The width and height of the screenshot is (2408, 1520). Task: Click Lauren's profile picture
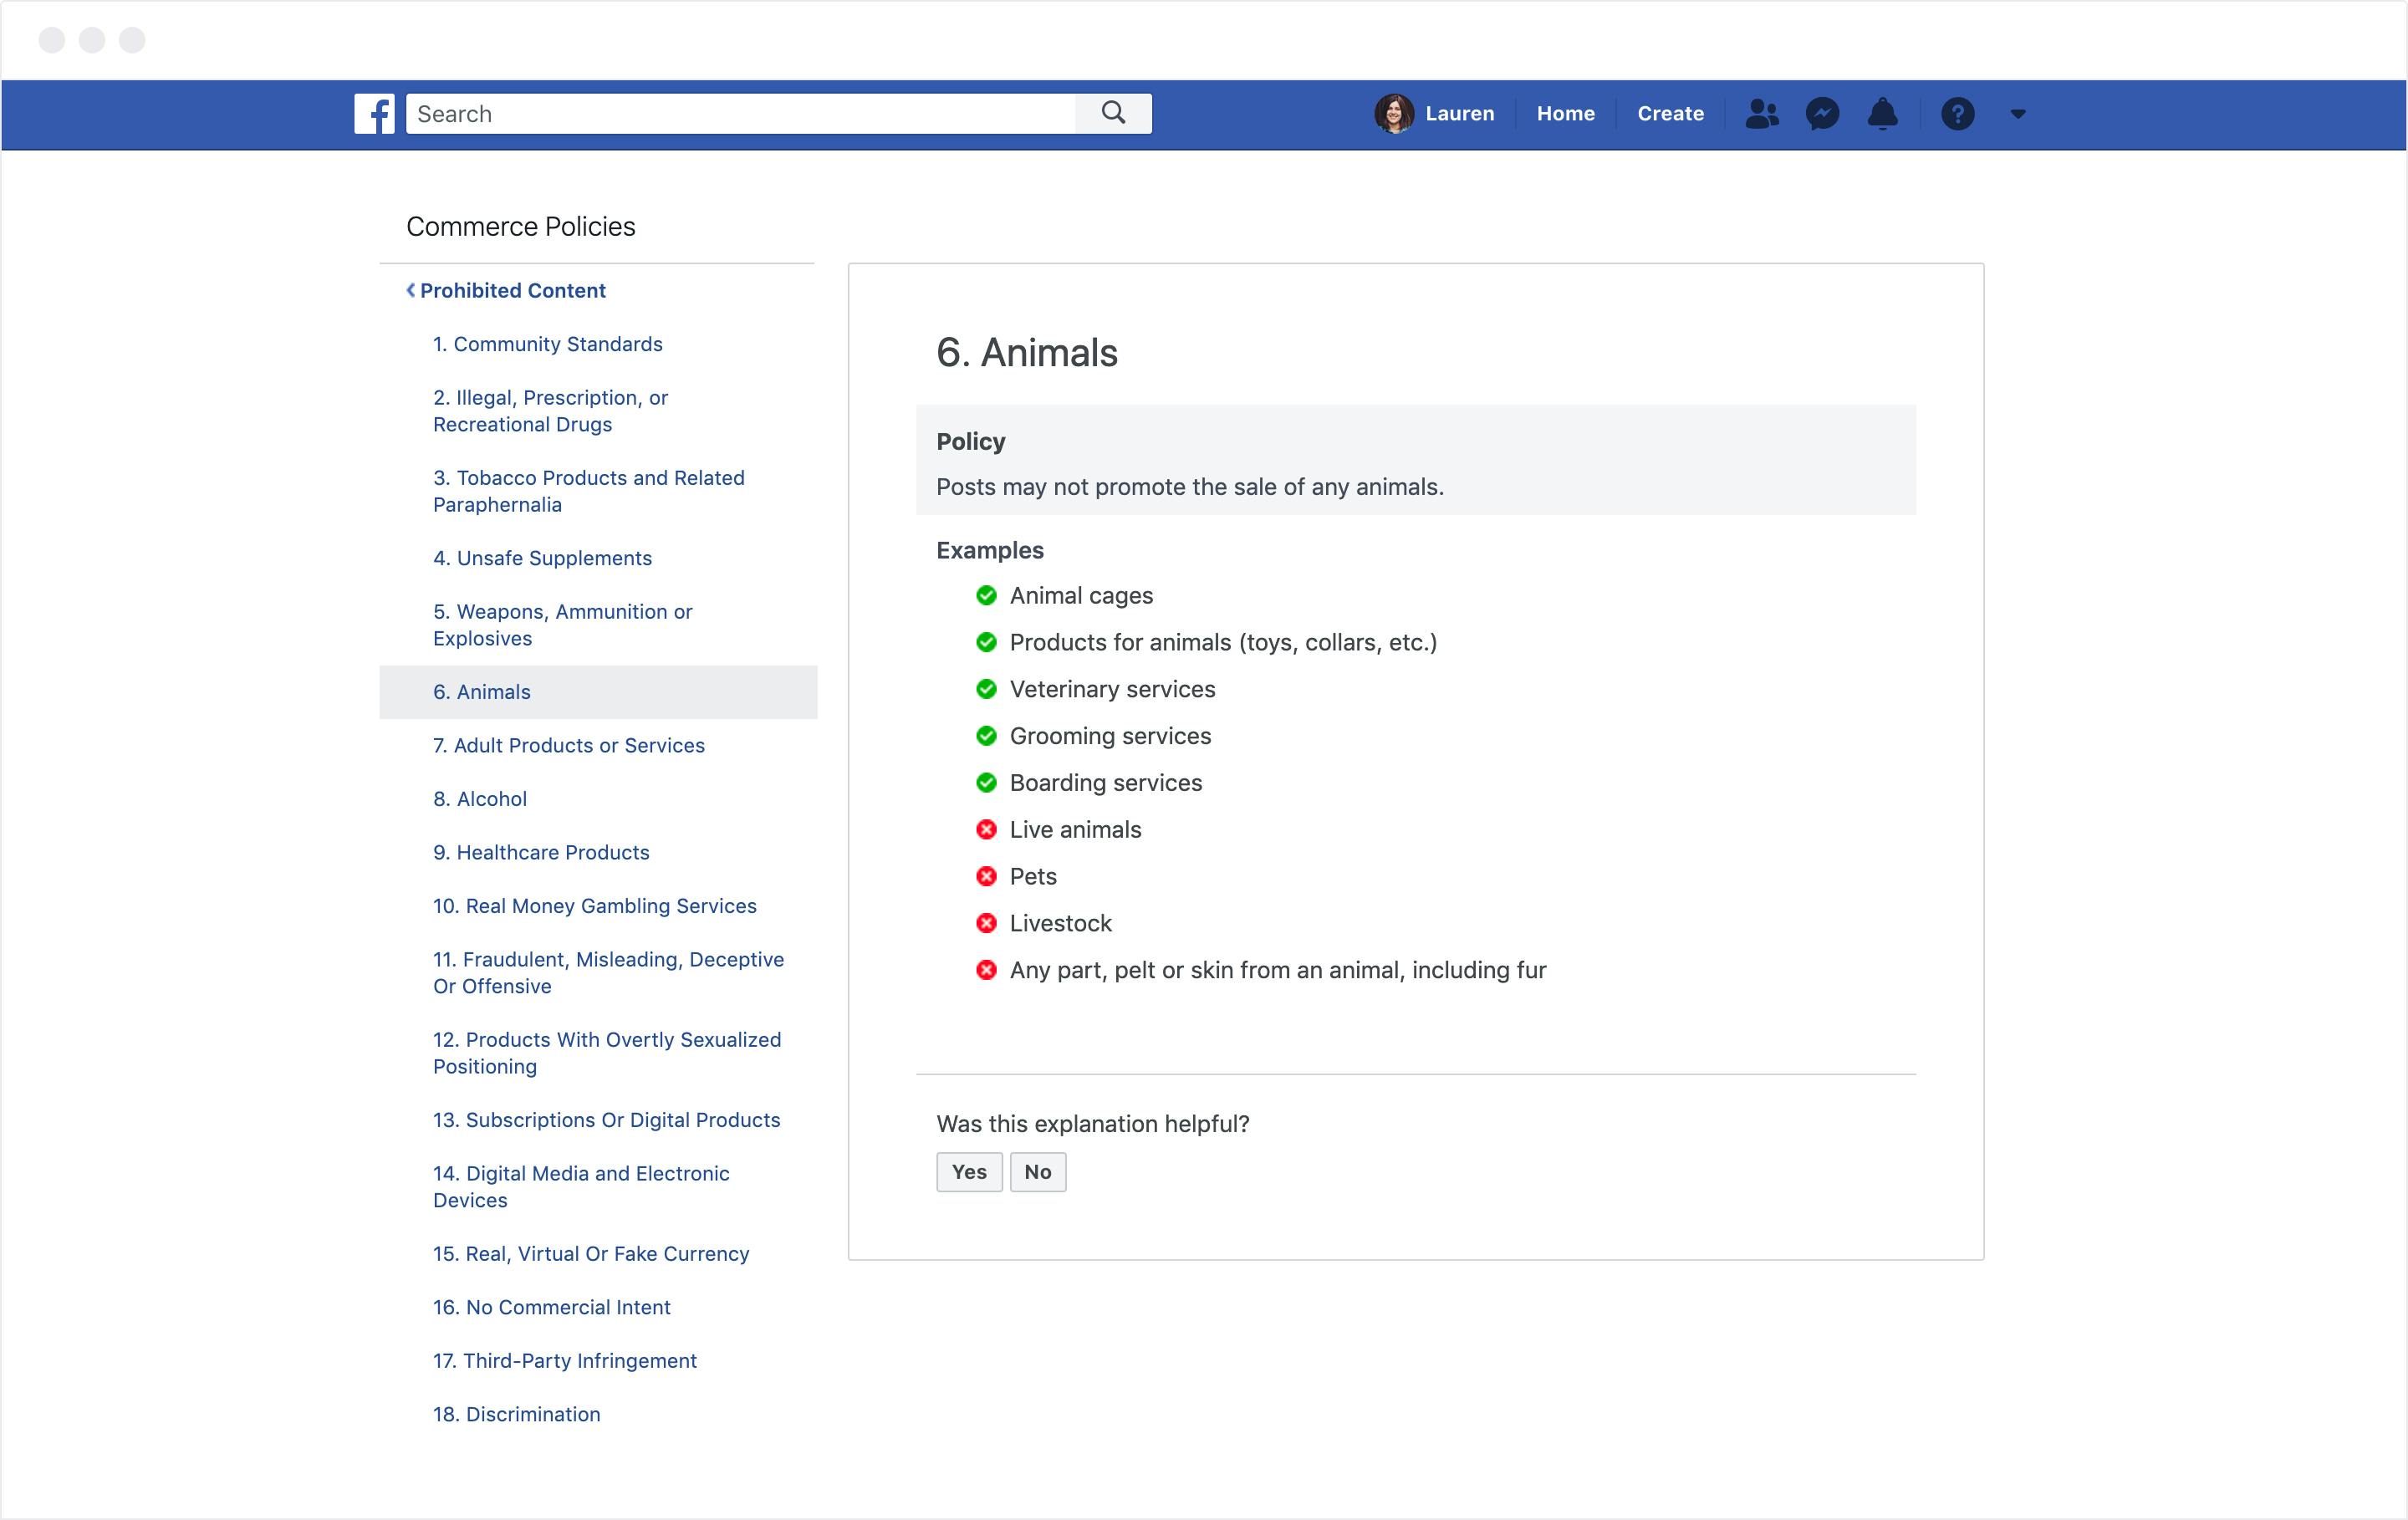pyautogui.click(x=1393, y=114)
